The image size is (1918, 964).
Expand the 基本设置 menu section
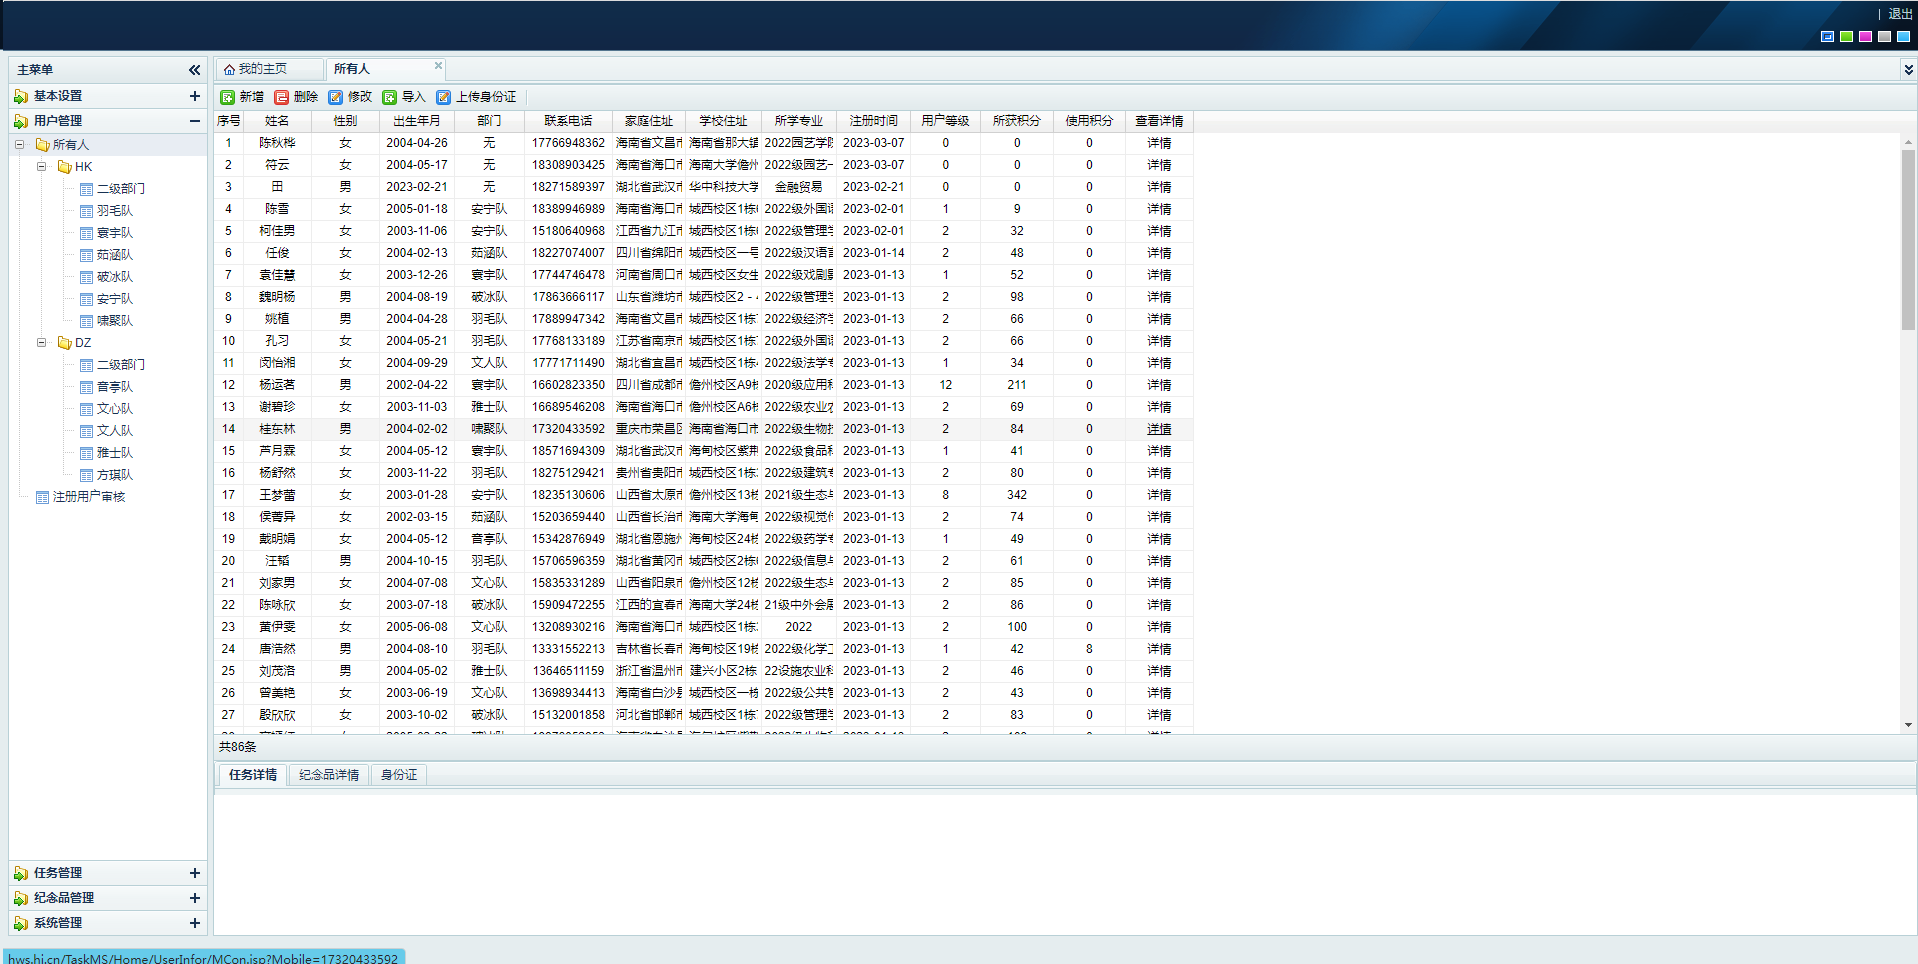pyautogui.click(x=194, y=96)
